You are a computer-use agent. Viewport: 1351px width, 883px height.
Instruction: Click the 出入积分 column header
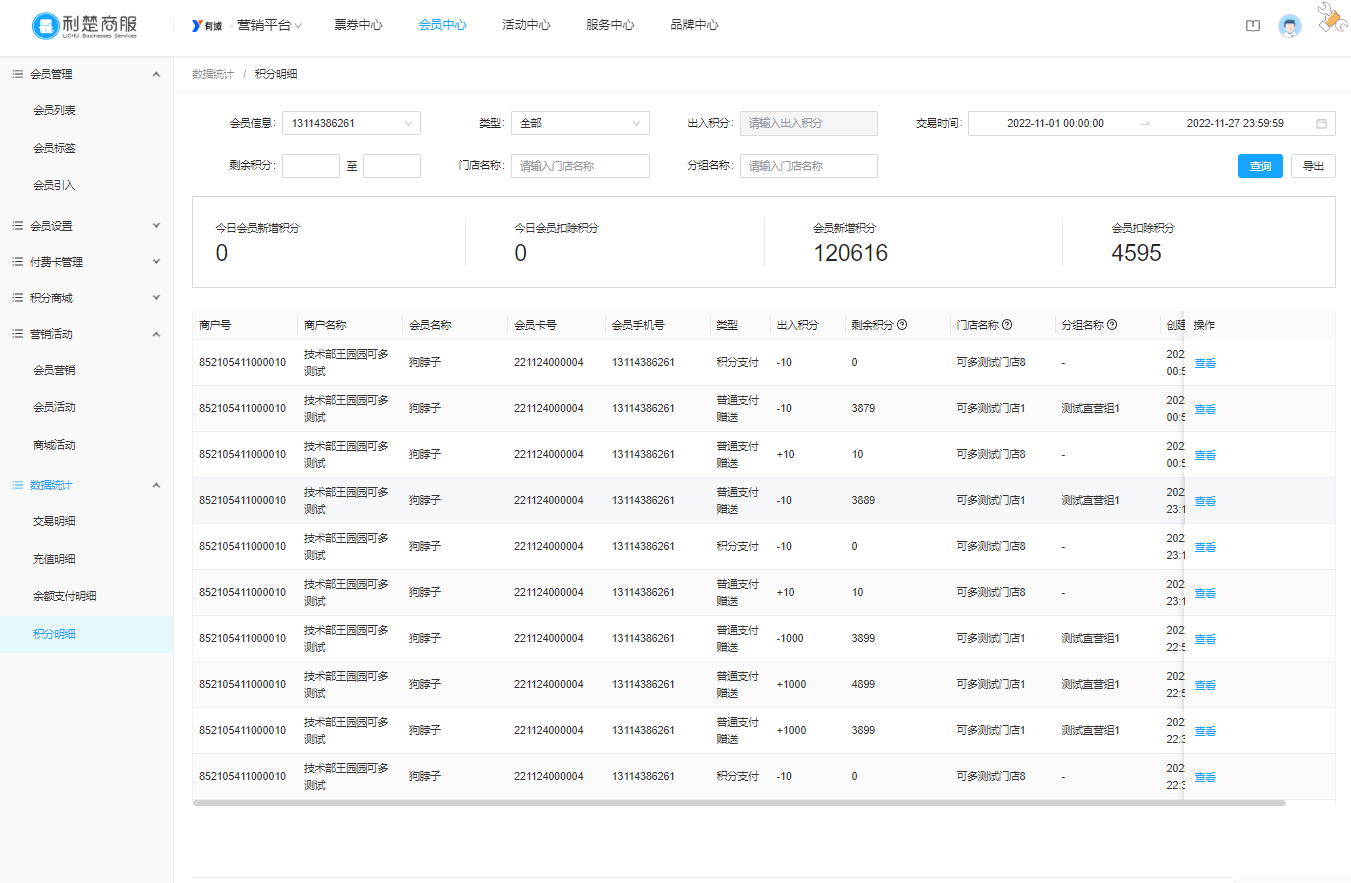click(797, 325)
